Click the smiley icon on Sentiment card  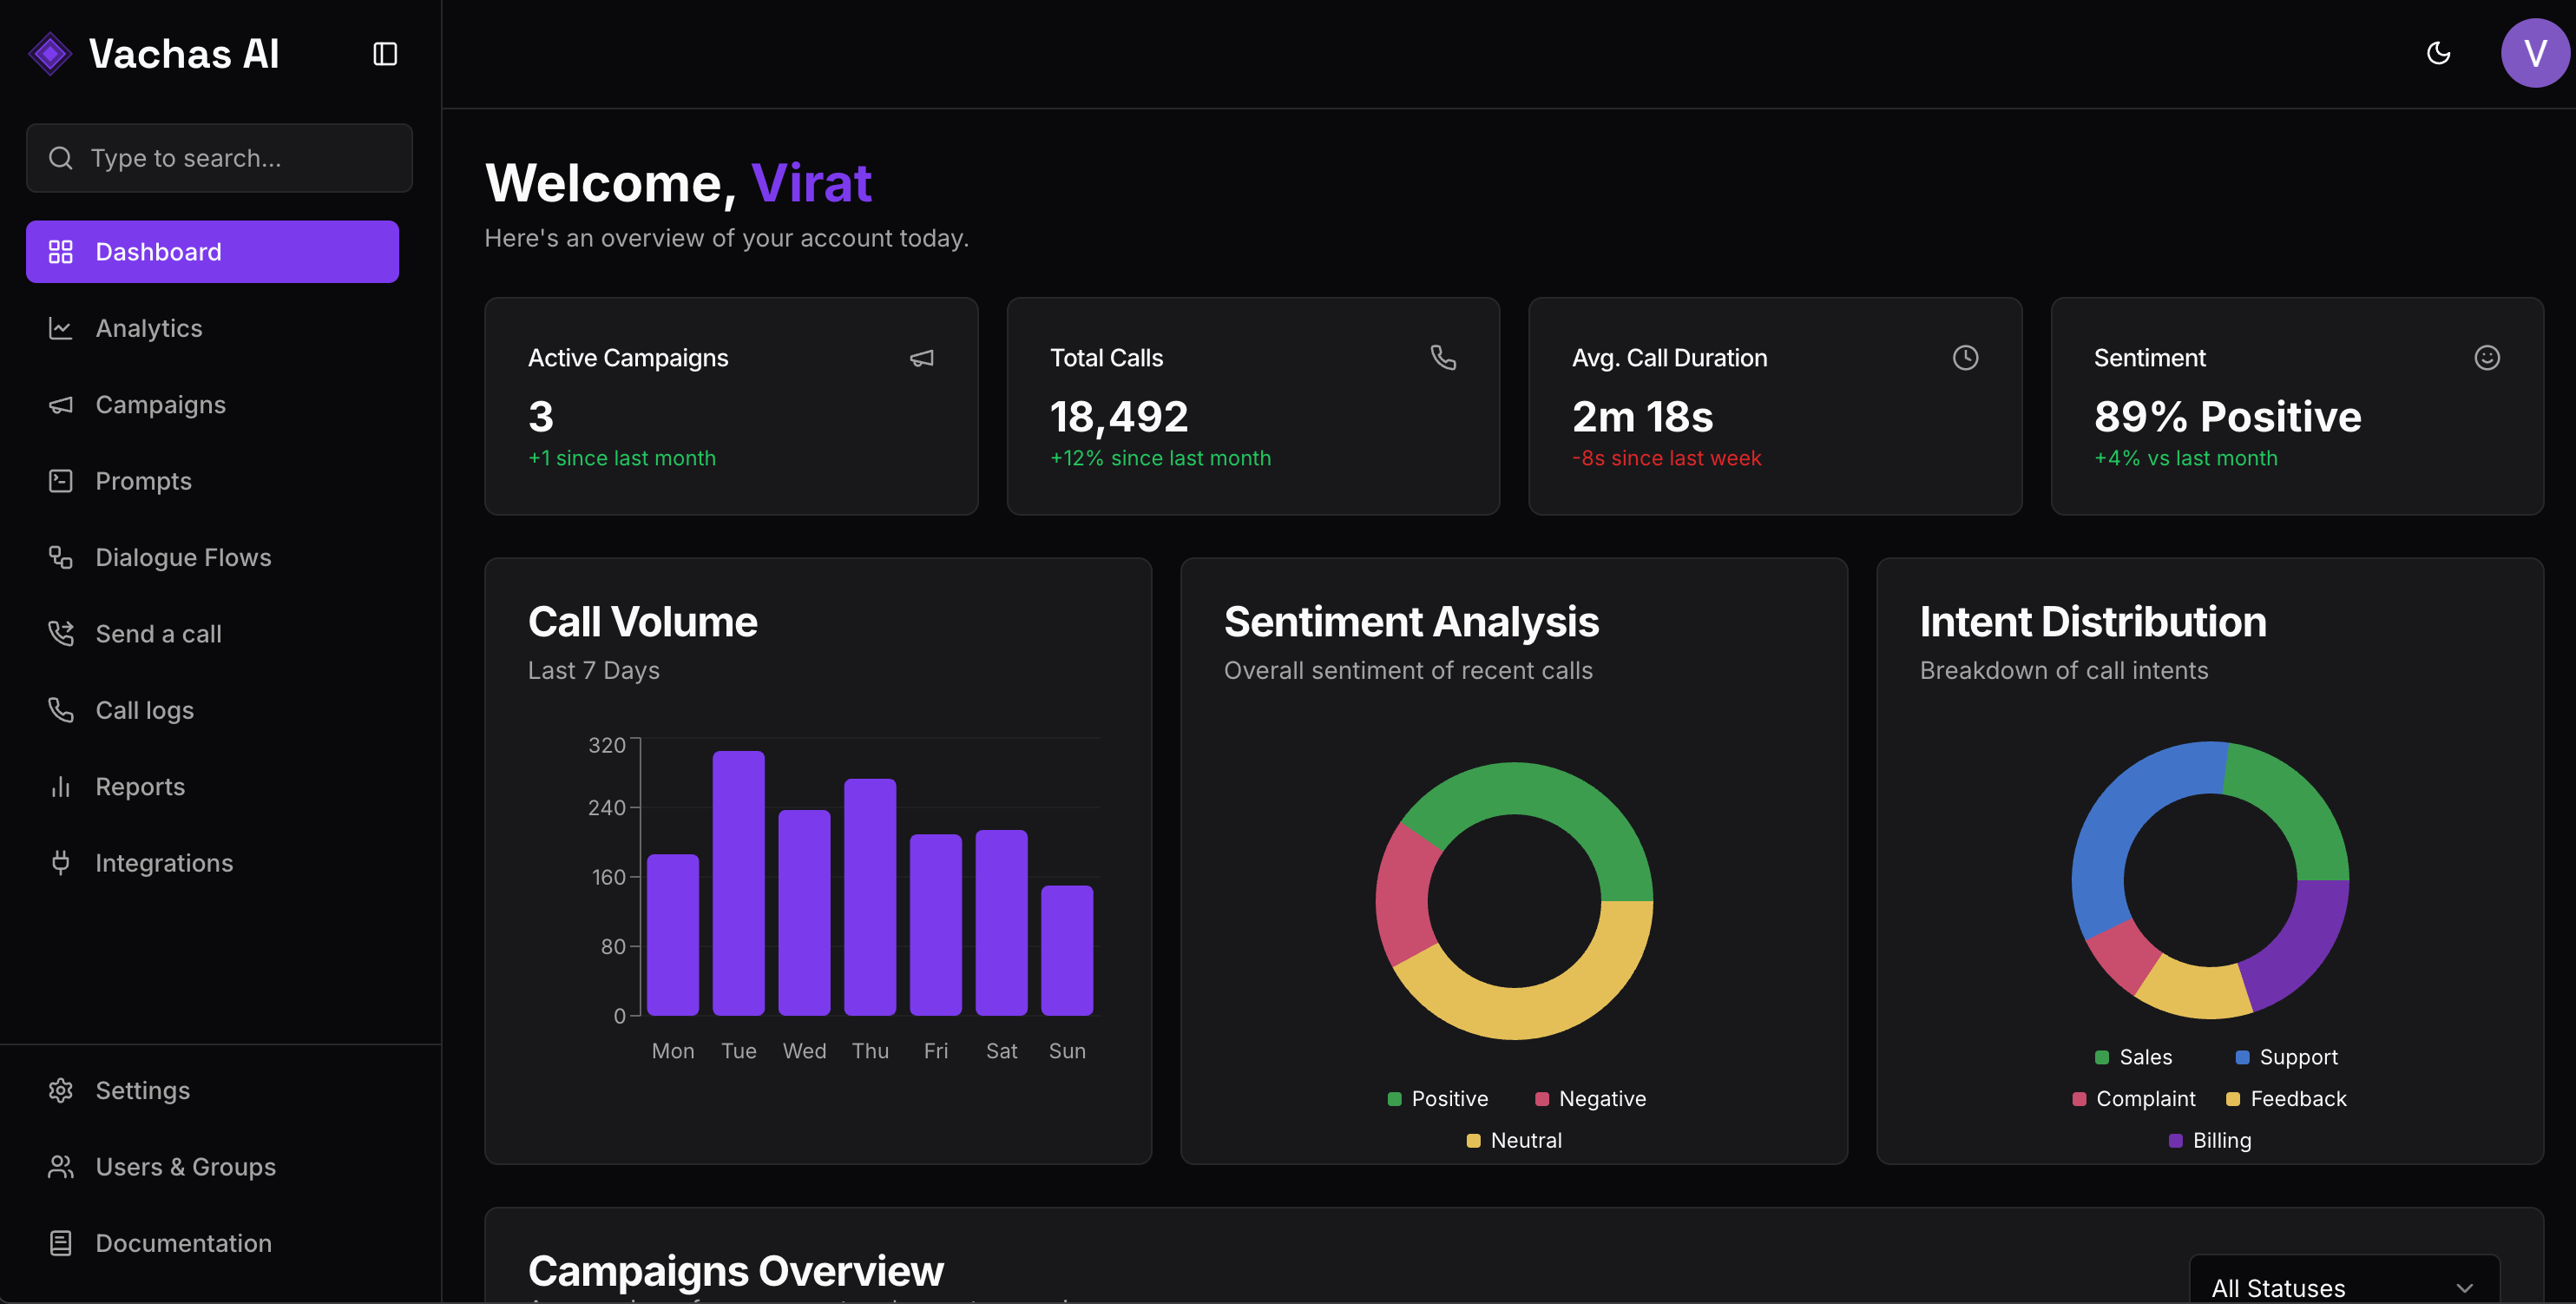coord(2488,357)
